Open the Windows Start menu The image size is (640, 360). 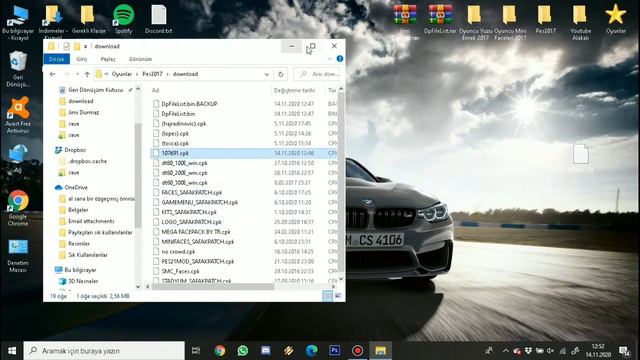pos(12,351)
